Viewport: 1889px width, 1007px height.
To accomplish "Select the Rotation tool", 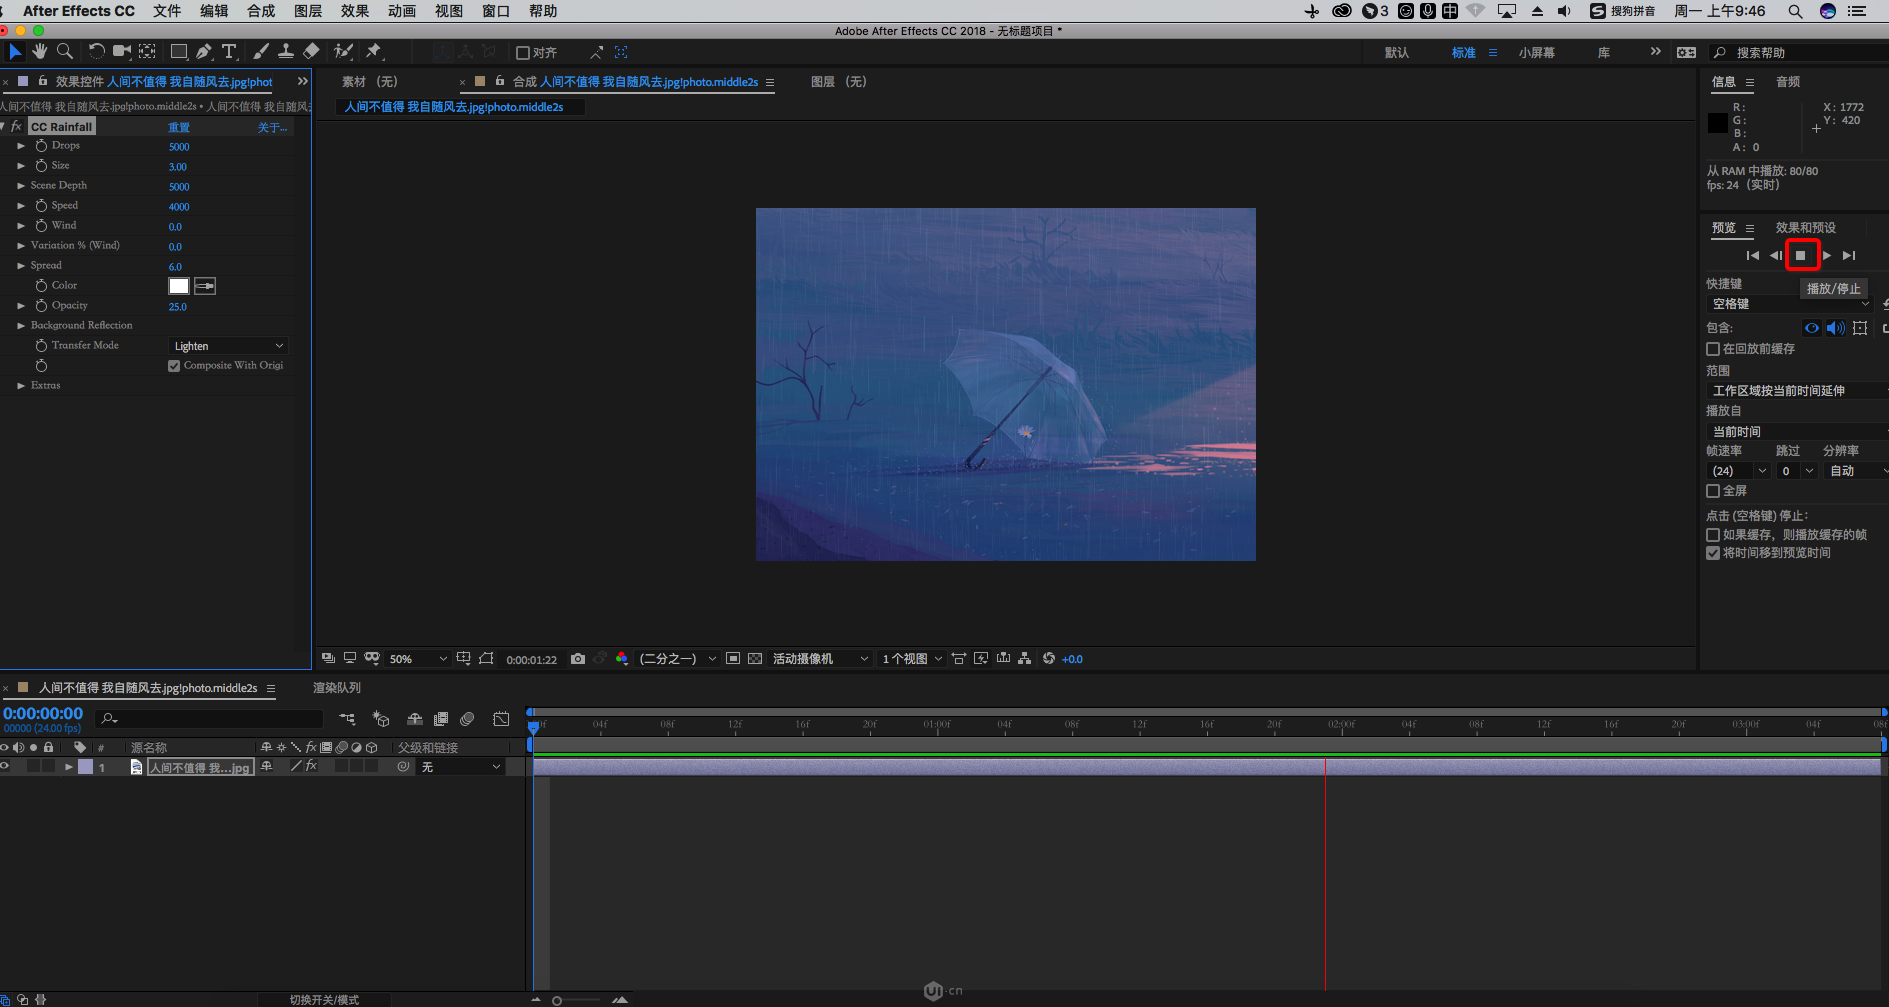I will (96, 51).
